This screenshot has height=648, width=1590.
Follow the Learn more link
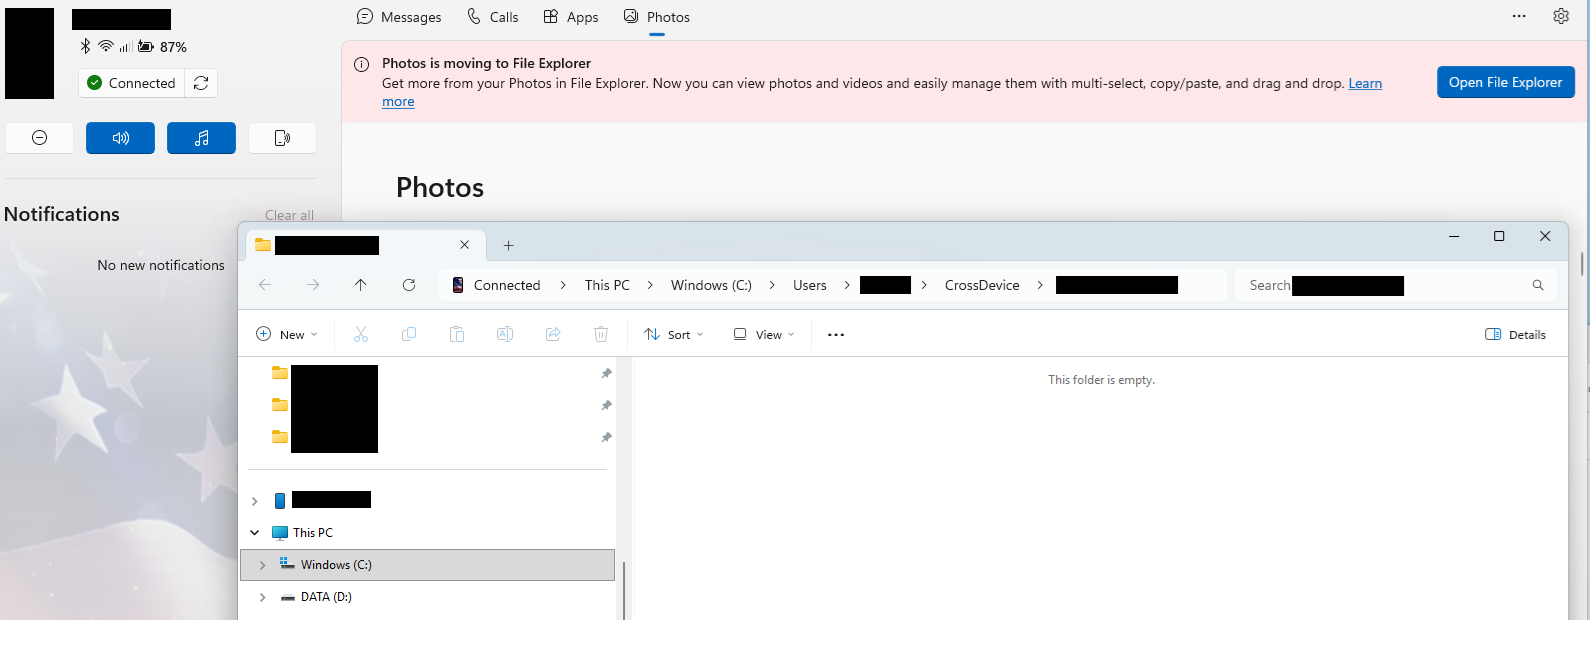point(1365,83)
